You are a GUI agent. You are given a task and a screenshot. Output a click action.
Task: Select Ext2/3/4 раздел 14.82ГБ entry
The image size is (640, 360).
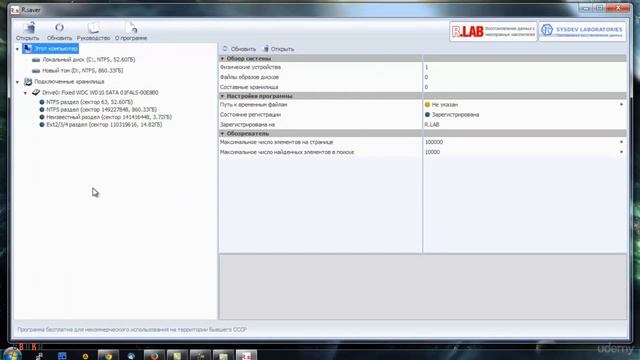104,124
